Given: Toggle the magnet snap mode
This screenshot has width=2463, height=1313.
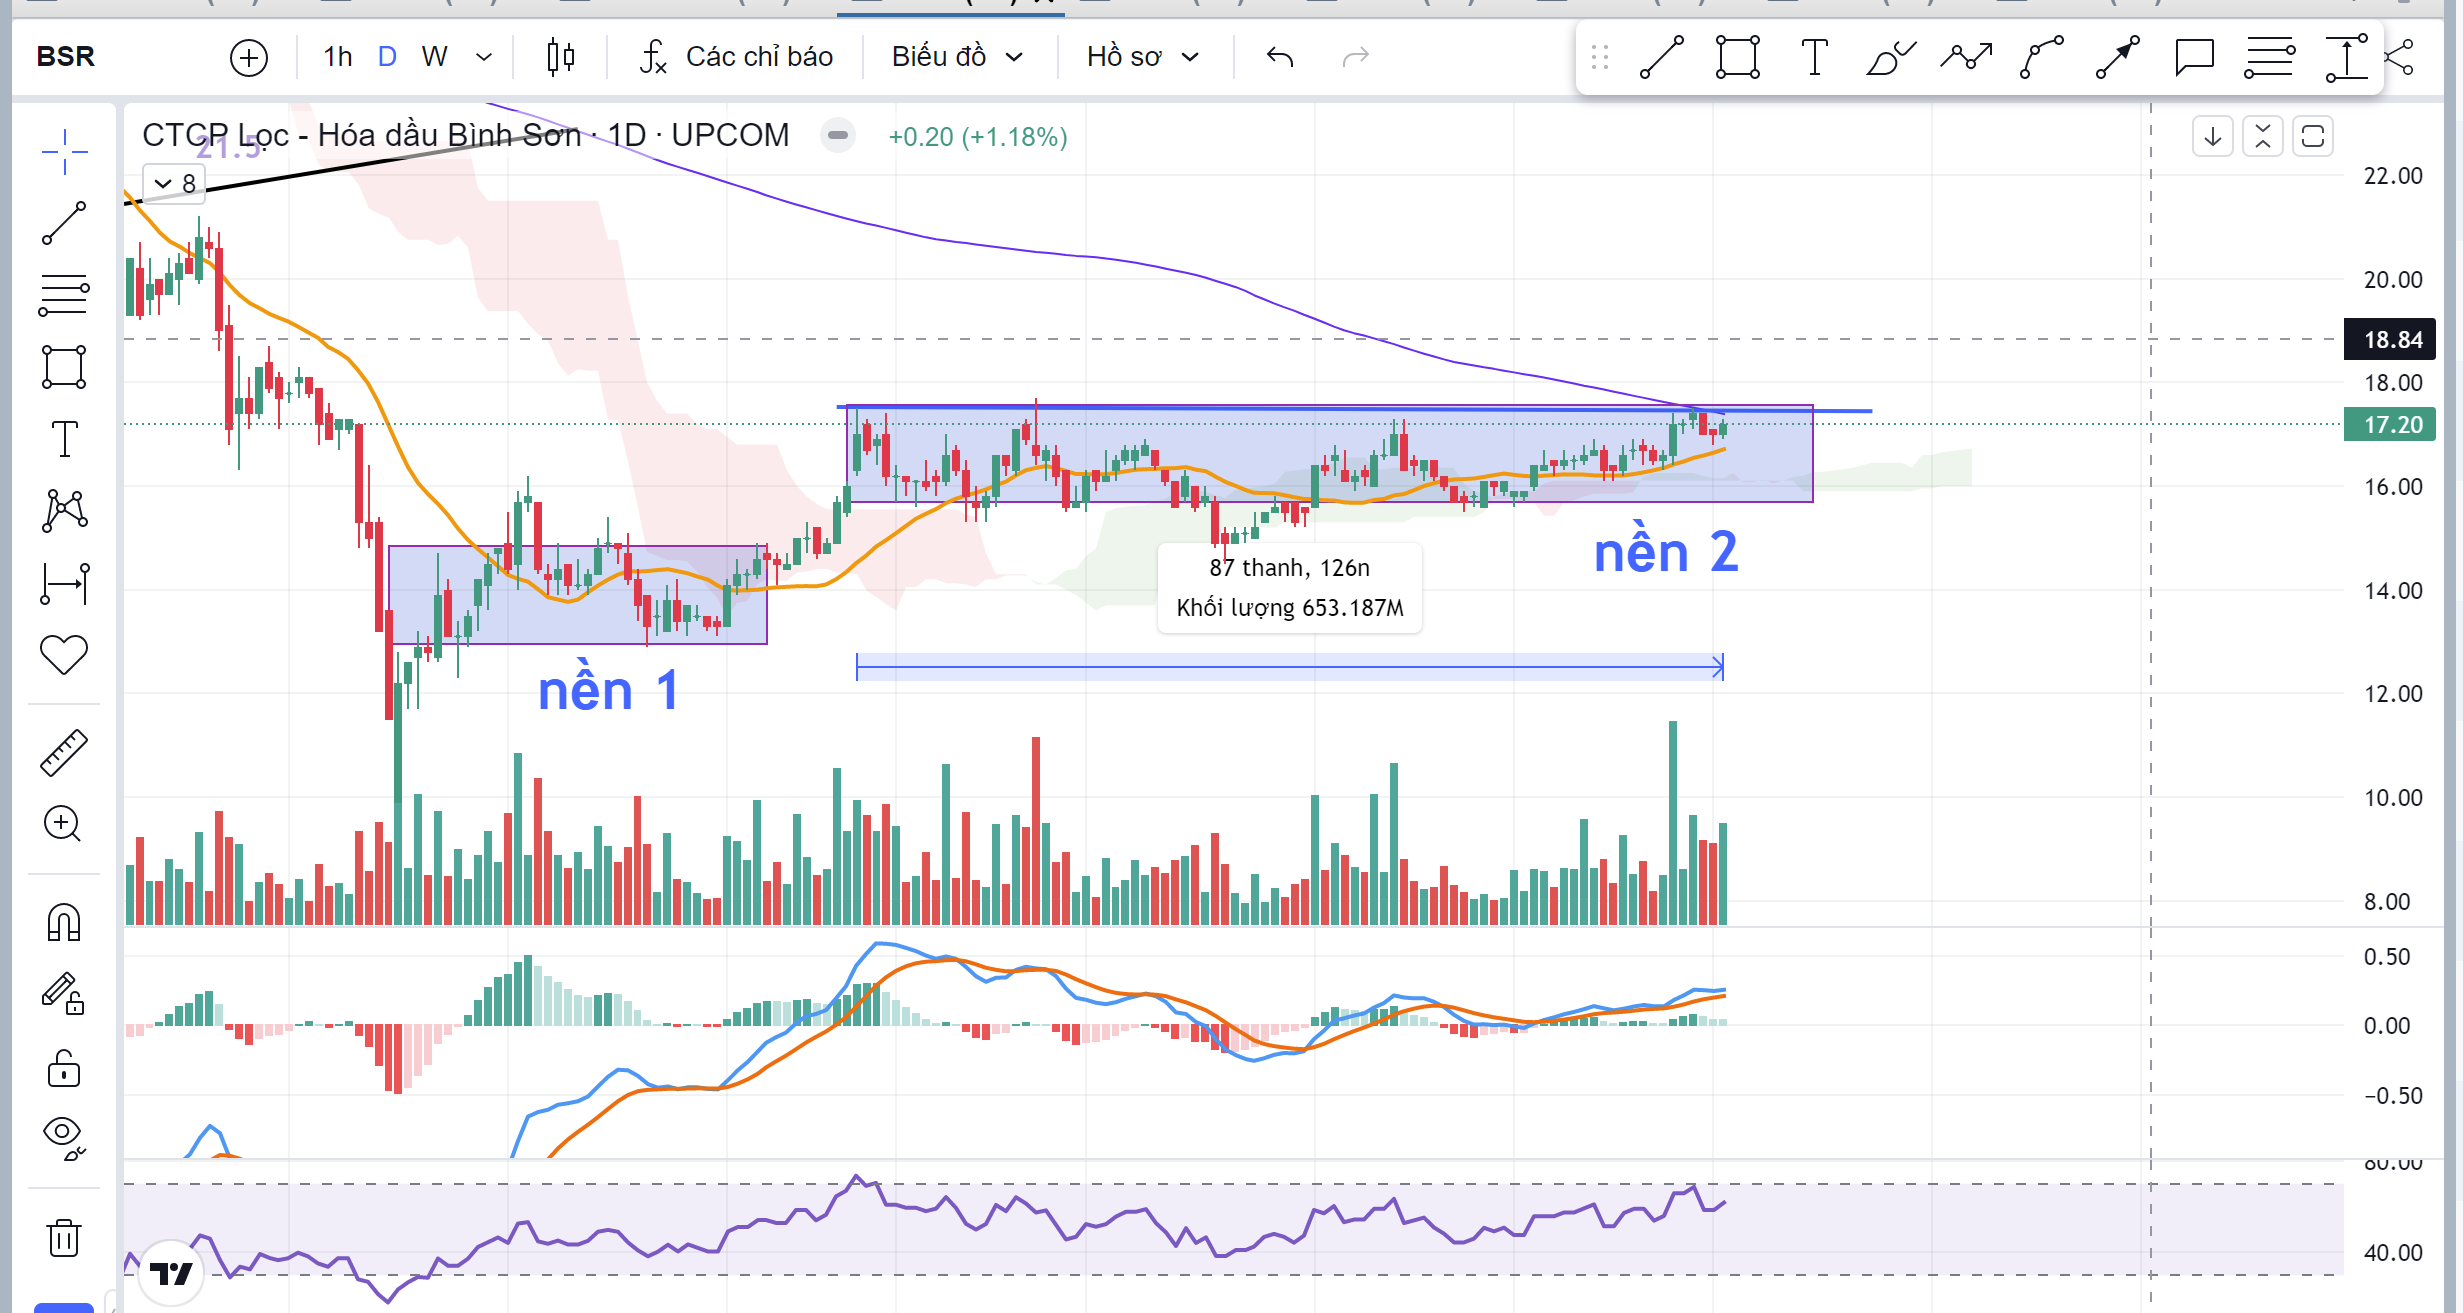Looking at the screenshot, I should point(64,922).
